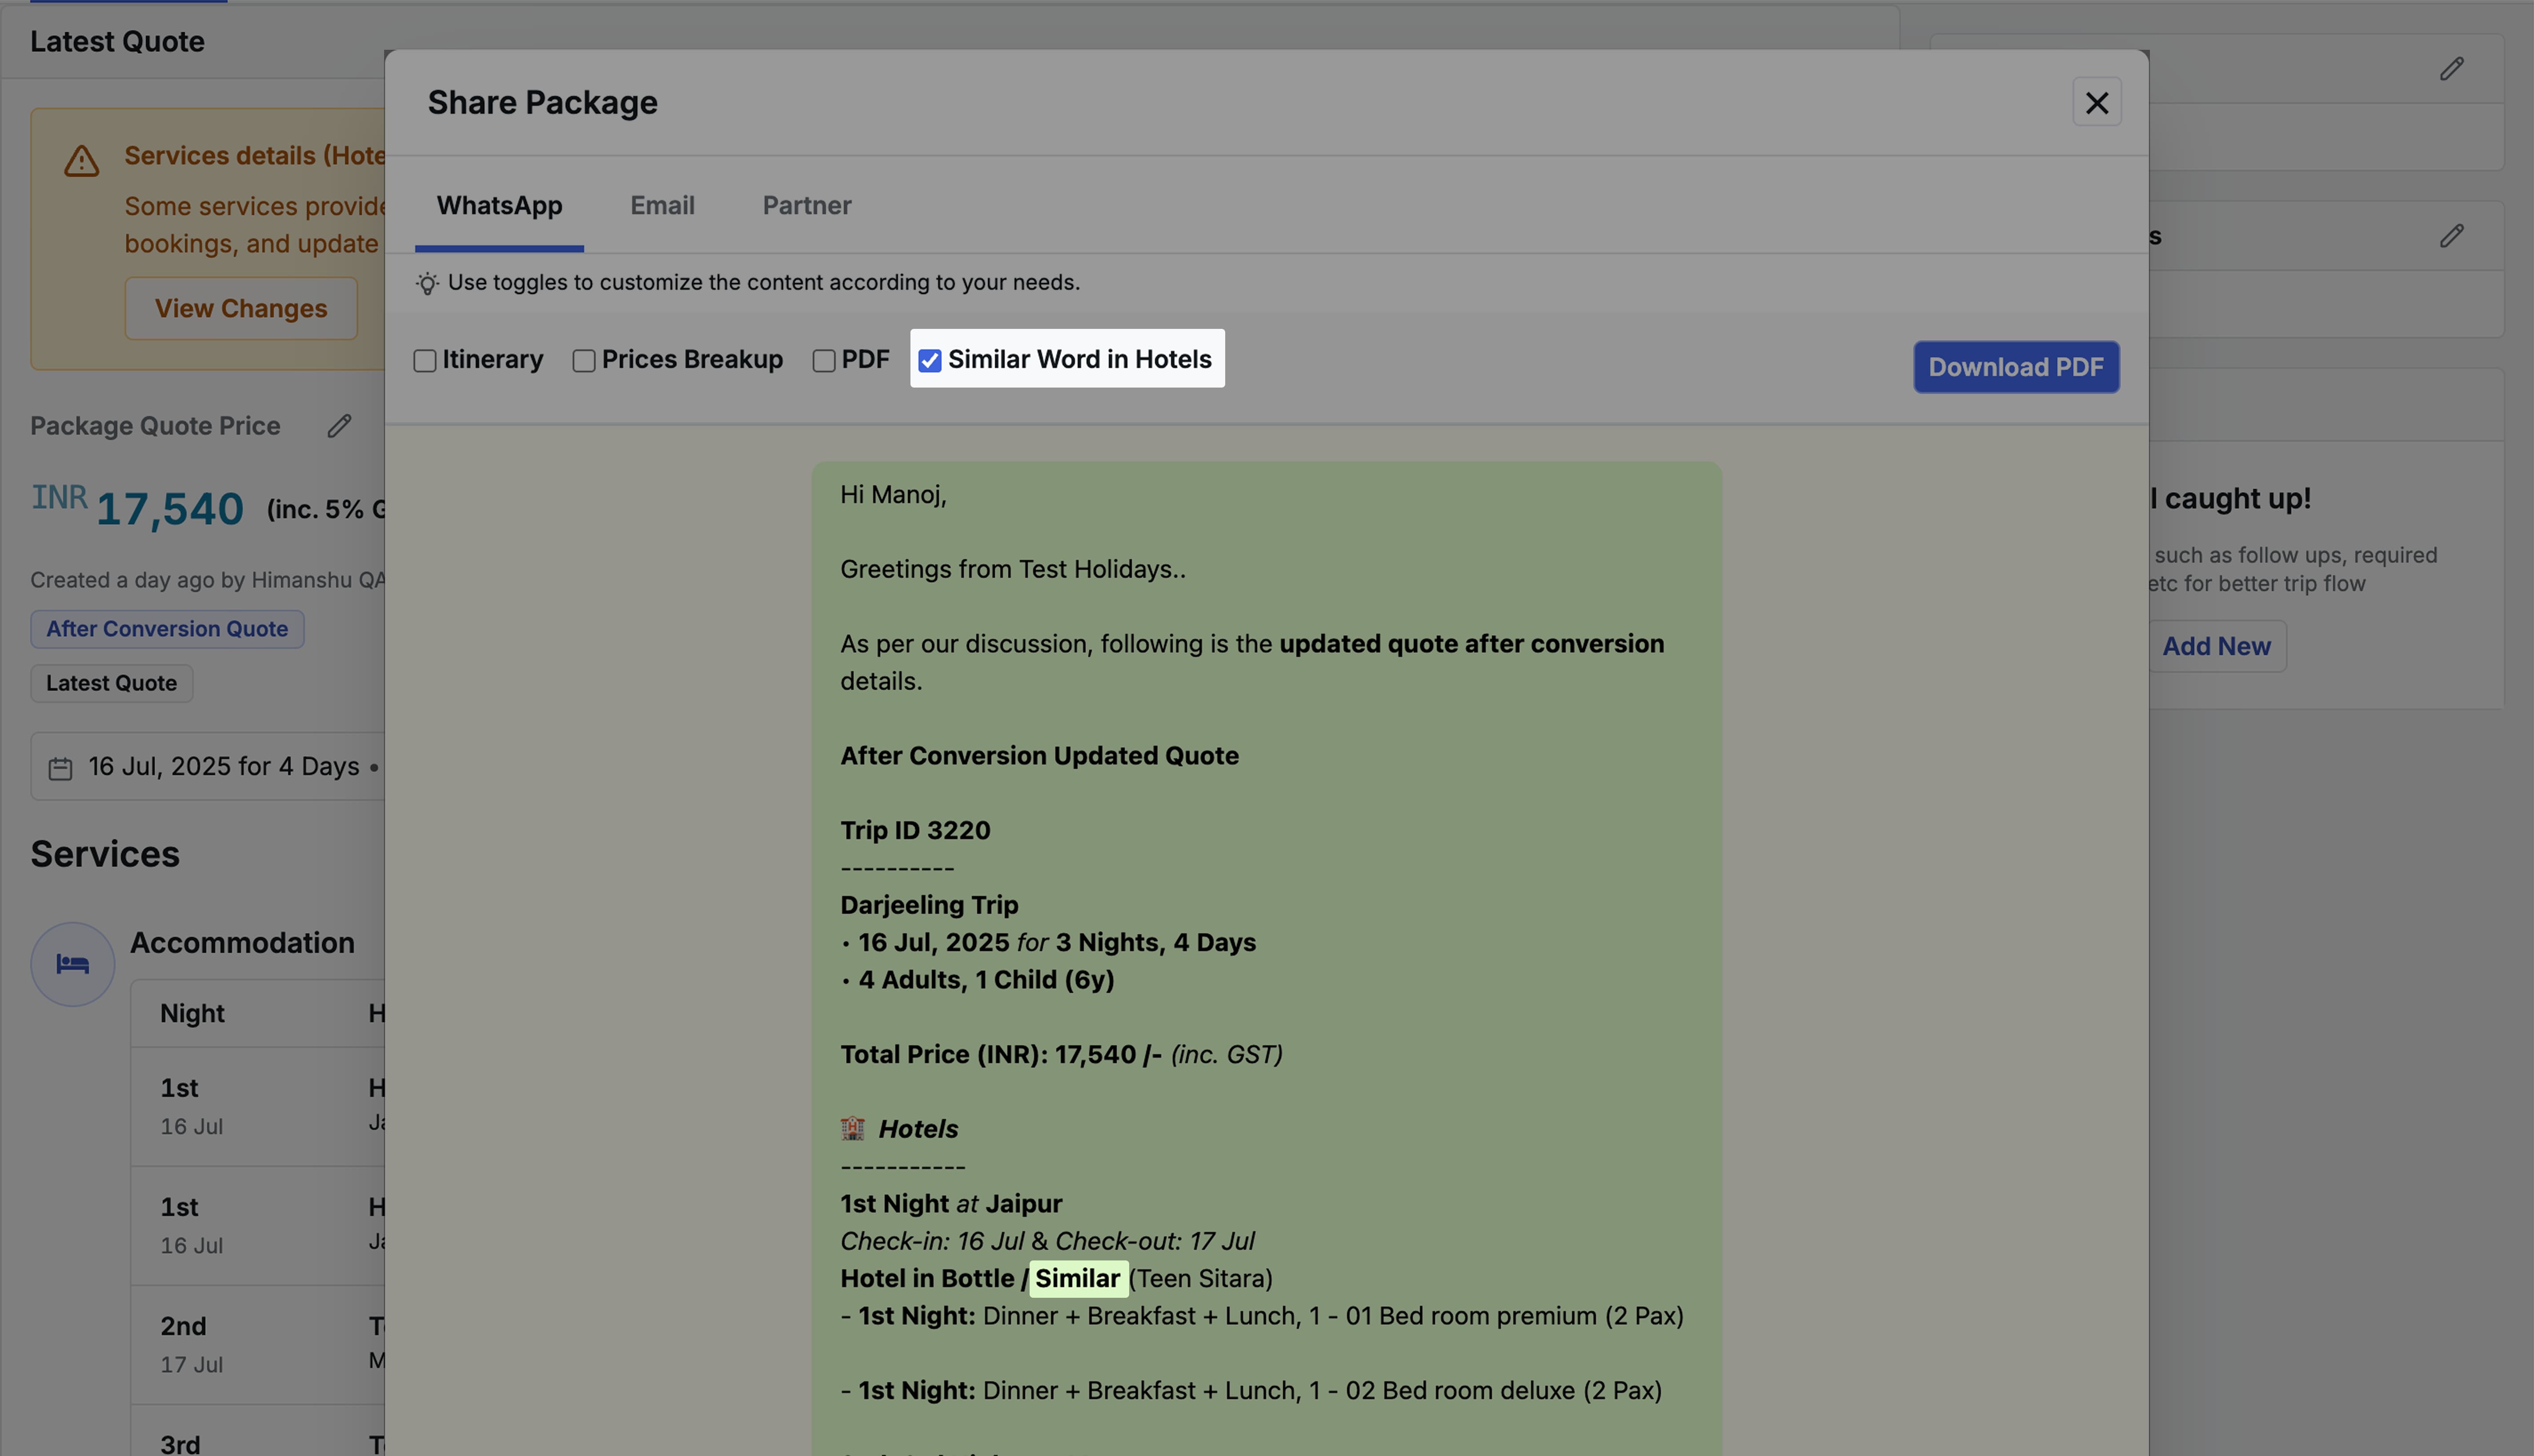
Task: Click the pencil edit icon beside Package Quote Price
Action: pyautogui.click(x=340, y=425)
